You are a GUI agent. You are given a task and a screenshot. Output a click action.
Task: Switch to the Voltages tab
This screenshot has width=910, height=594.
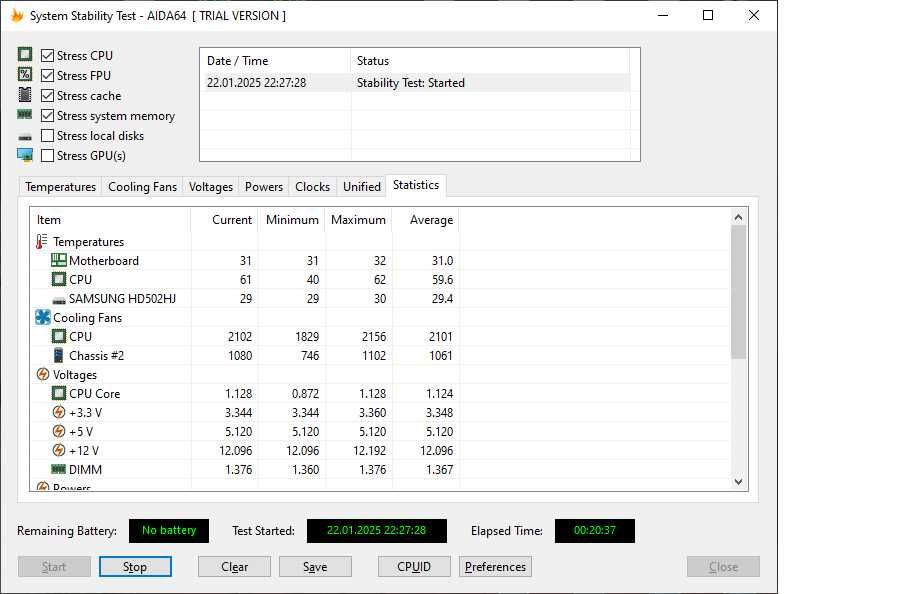point(211,187)
